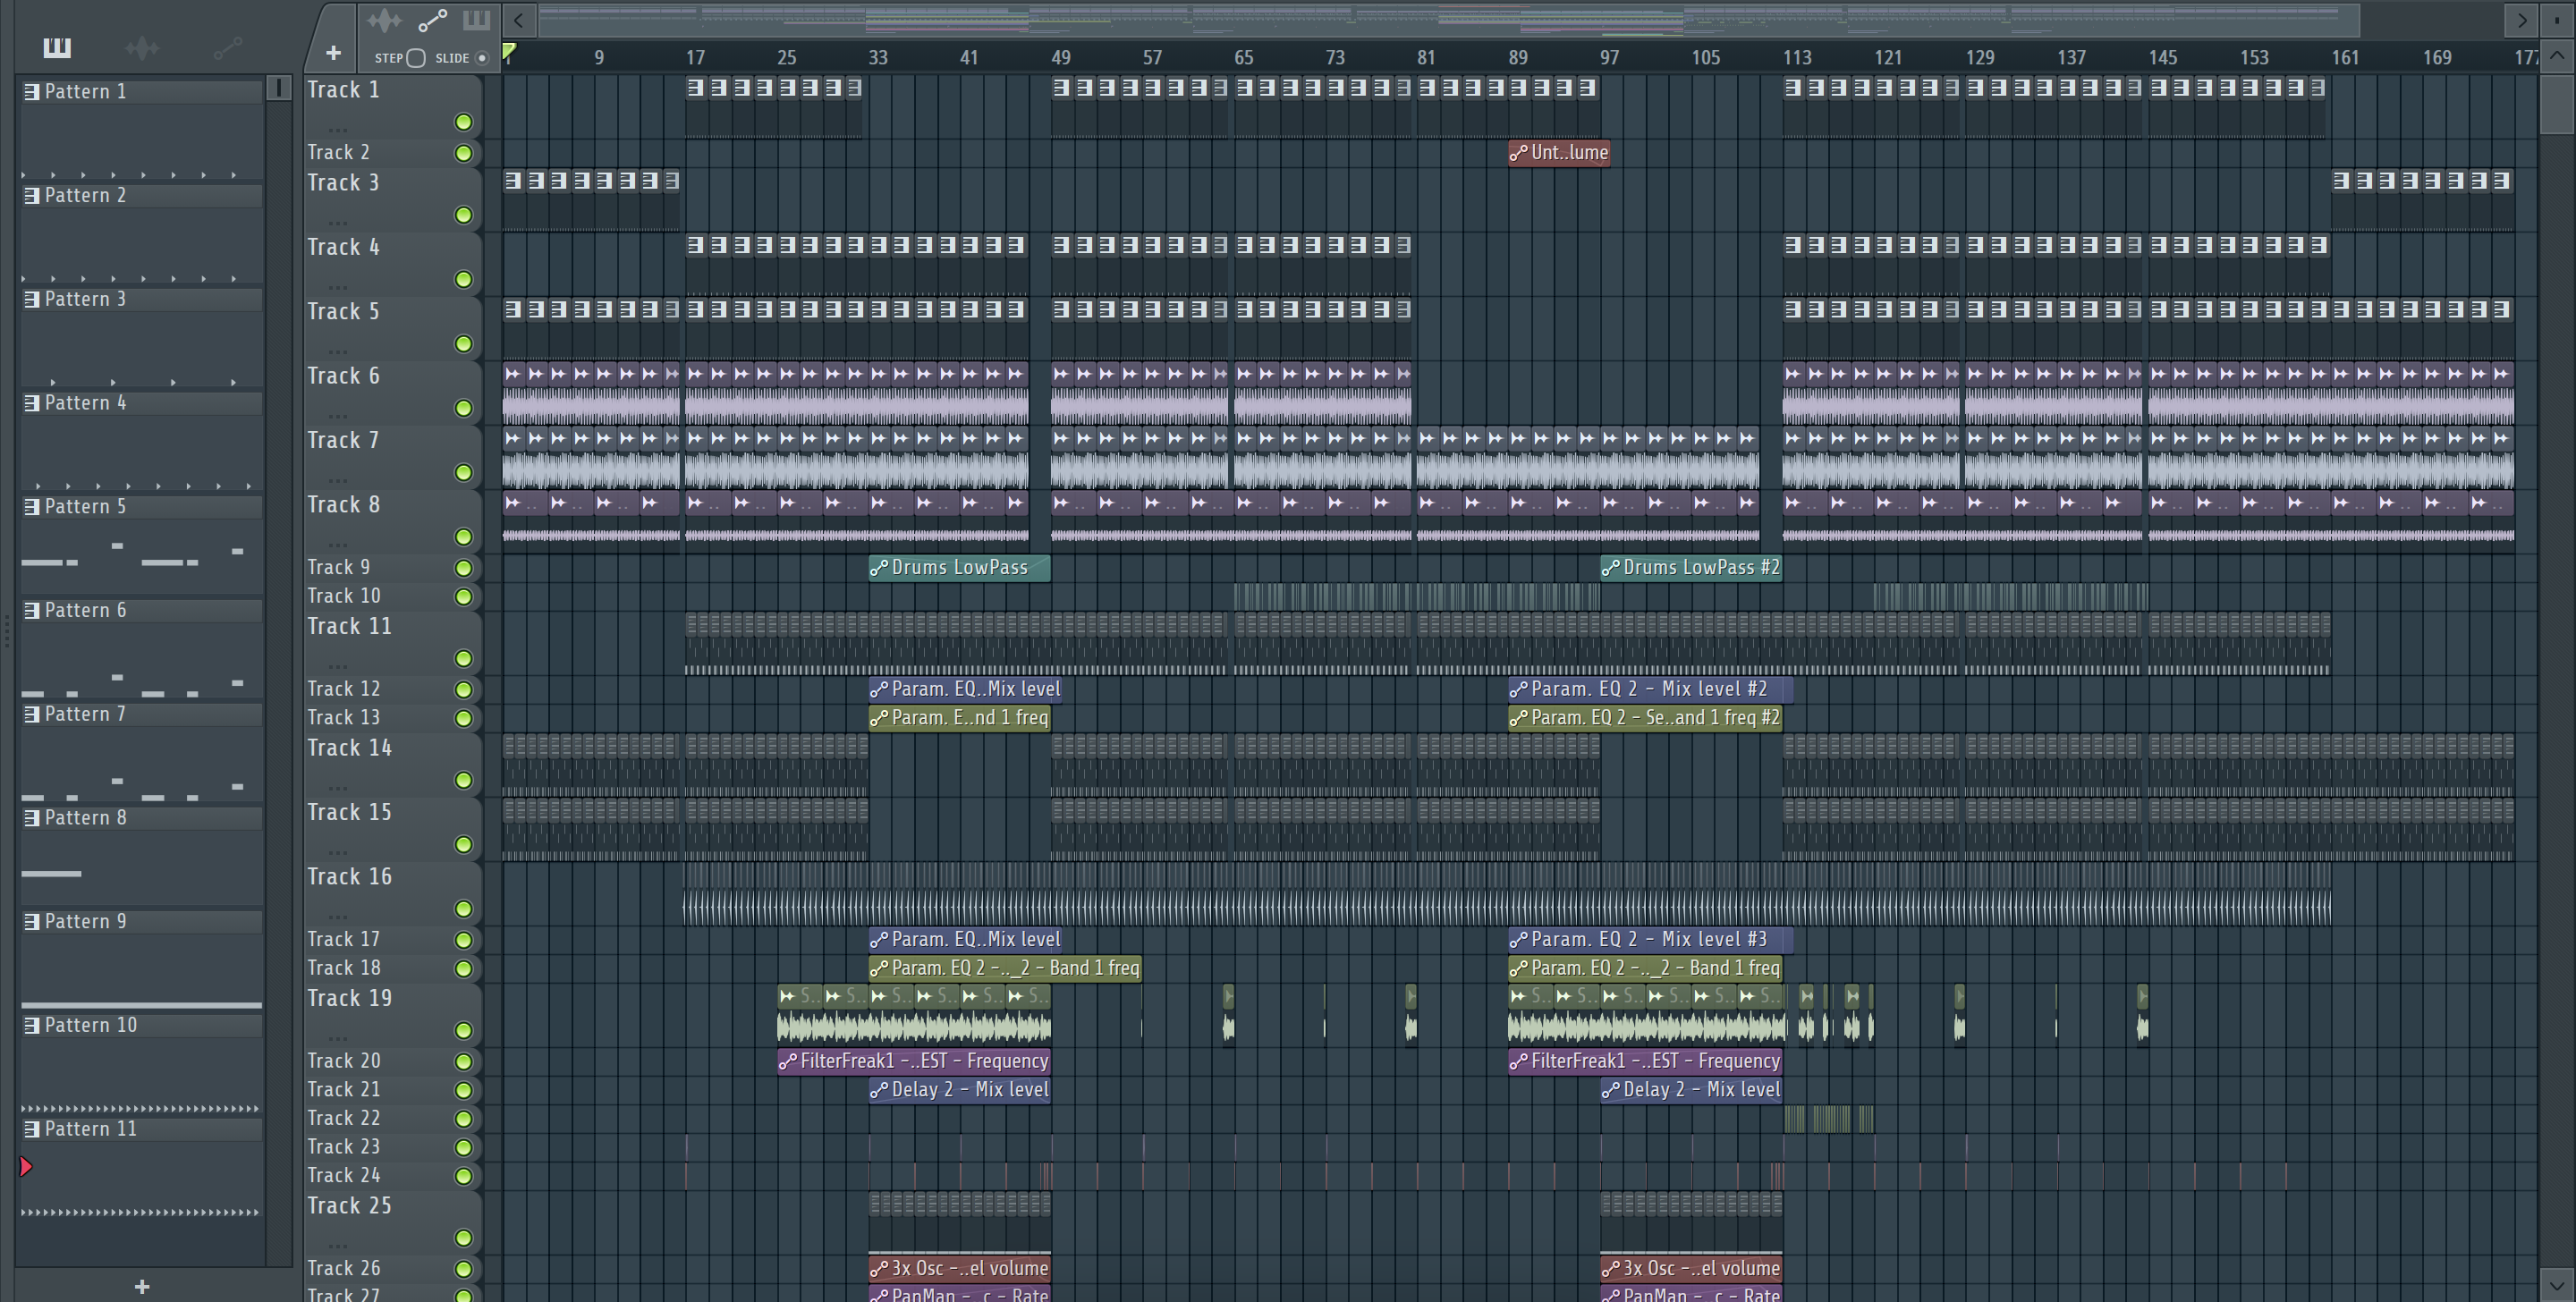This screenshot has height=1302, width=2576.
Task: Jump to bar 113 on the timeline
Action: pos(1796,58)
